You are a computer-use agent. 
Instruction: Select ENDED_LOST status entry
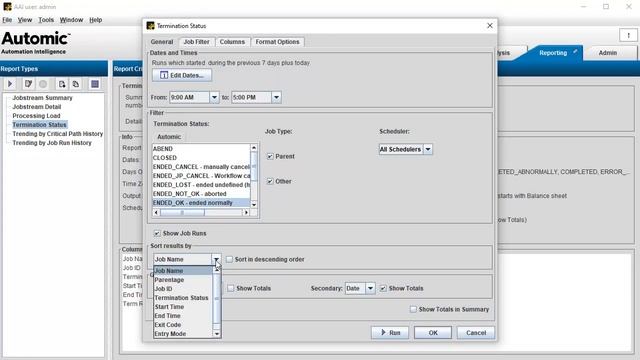click(201, 184)
